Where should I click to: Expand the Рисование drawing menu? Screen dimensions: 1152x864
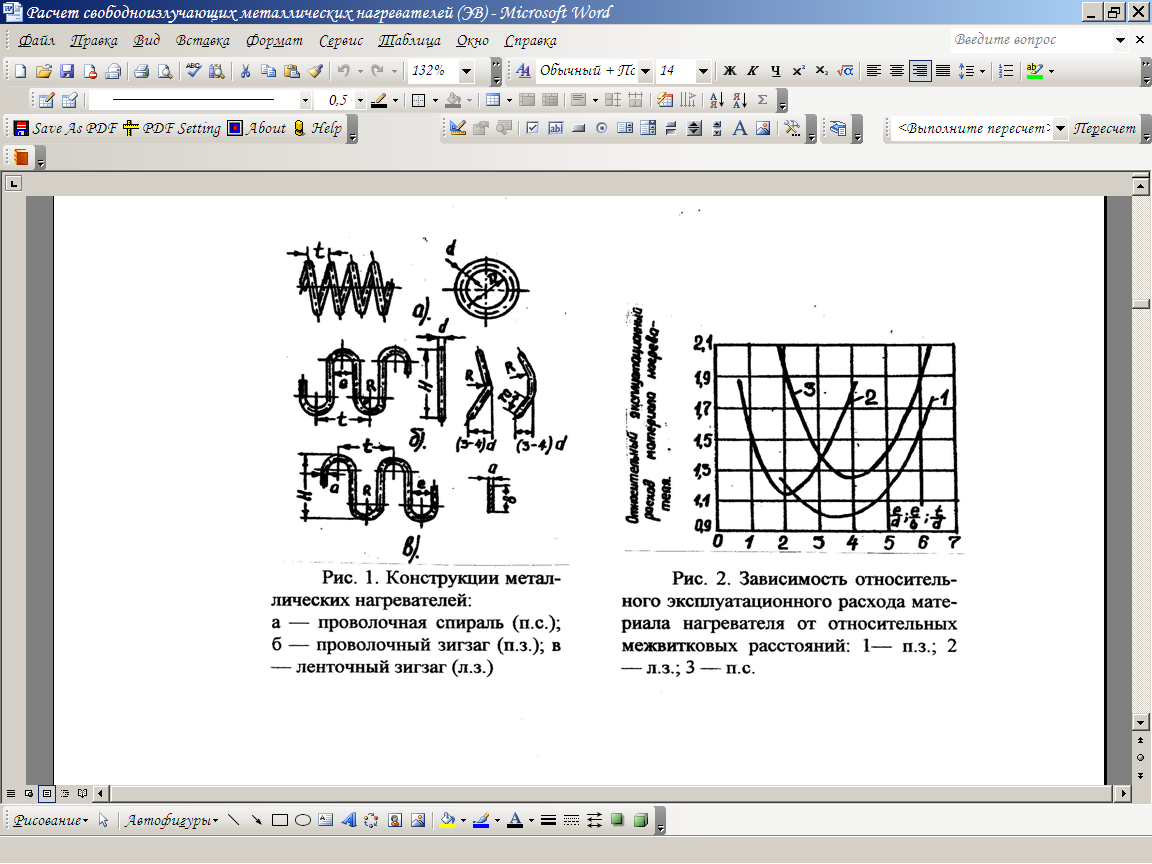coord(50,821)
